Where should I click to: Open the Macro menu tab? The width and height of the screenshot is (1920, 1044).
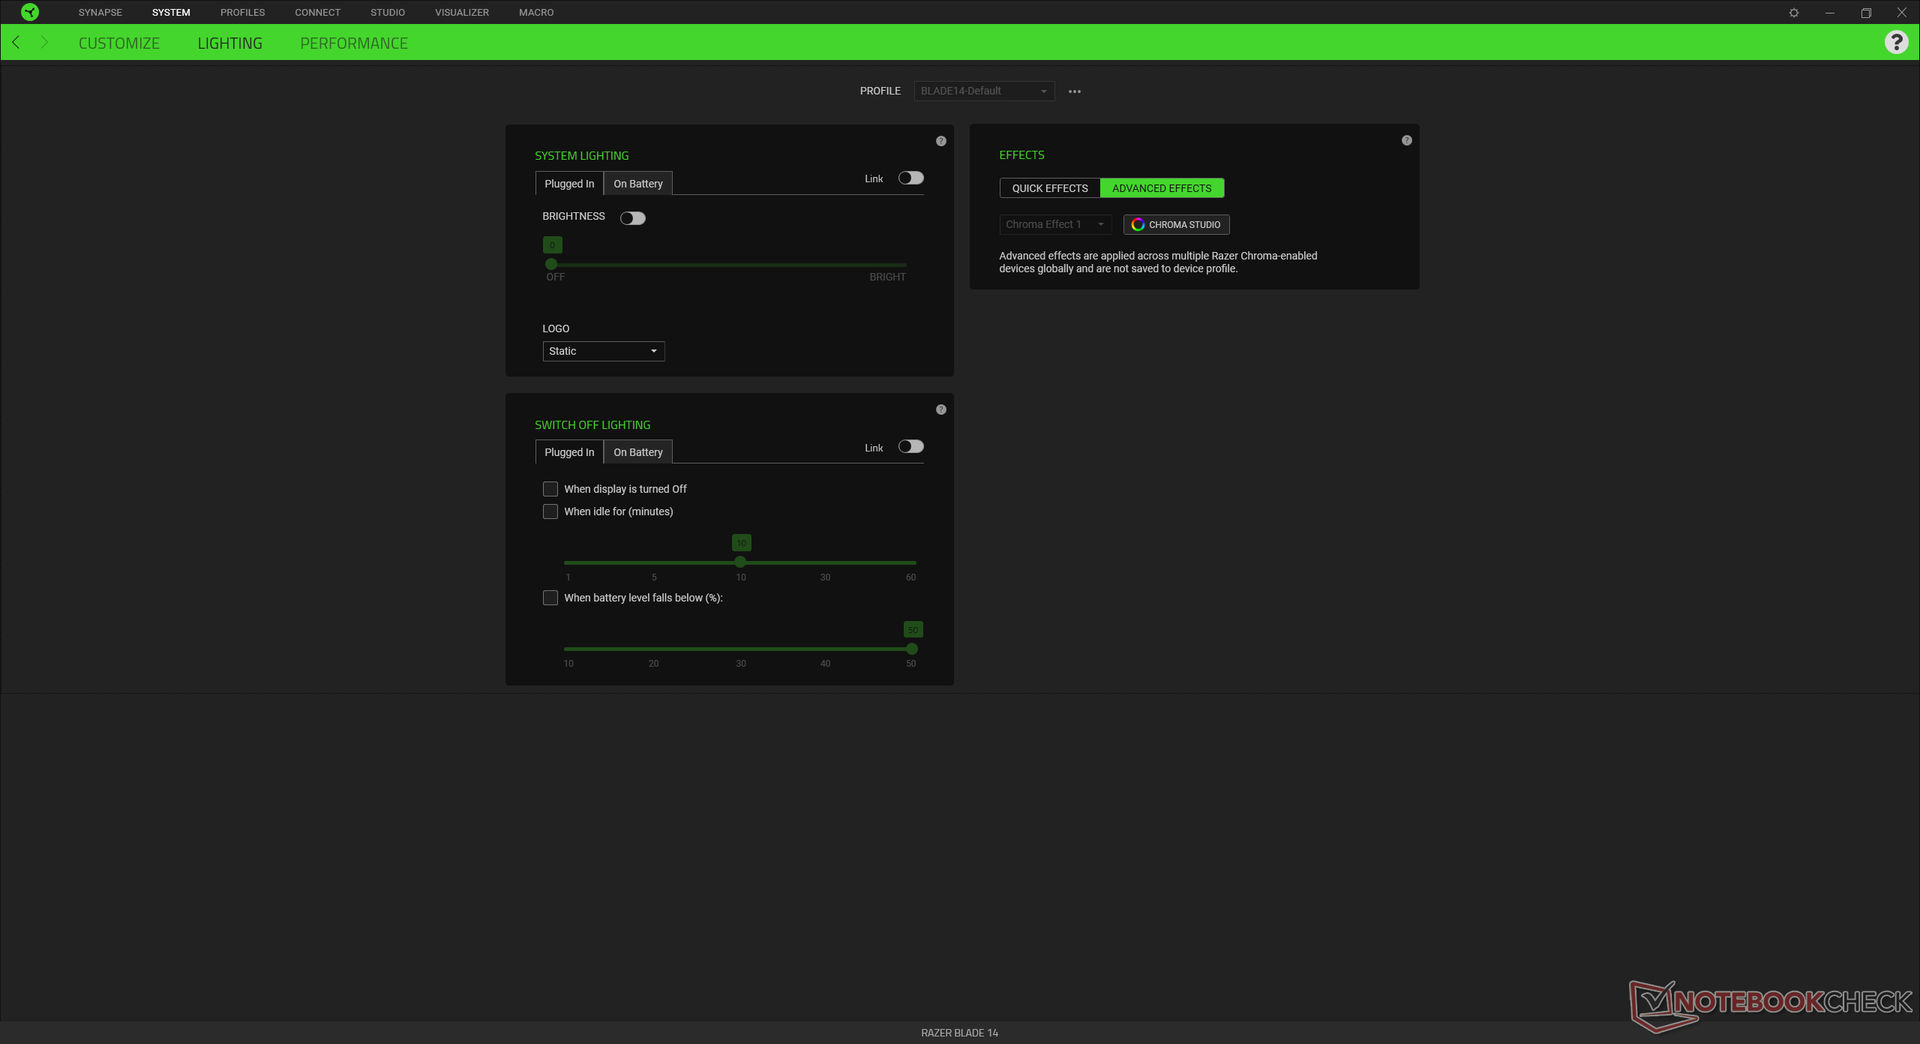[536, 13]
